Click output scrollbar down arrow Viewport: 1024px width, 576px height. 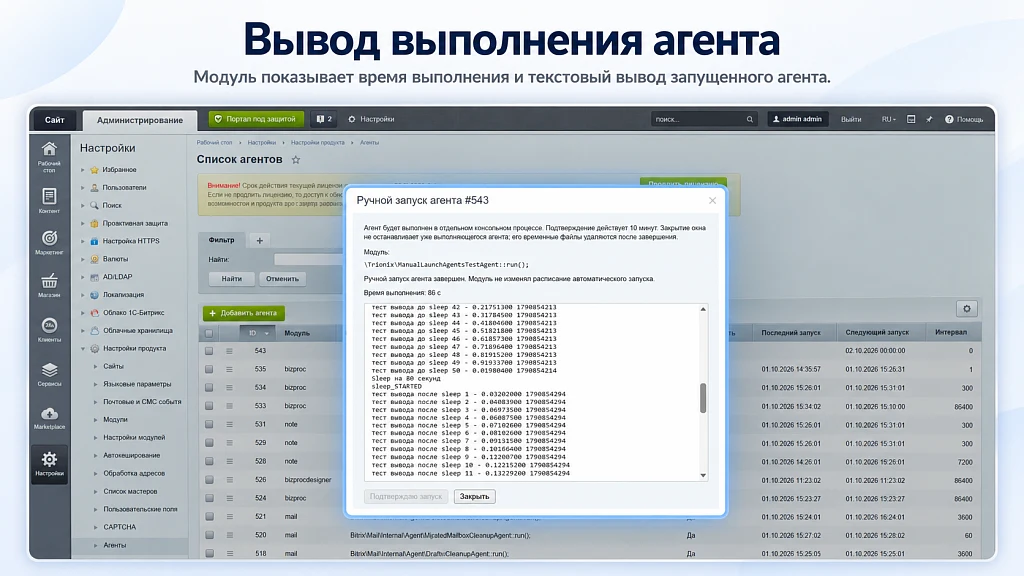point(703,475)
